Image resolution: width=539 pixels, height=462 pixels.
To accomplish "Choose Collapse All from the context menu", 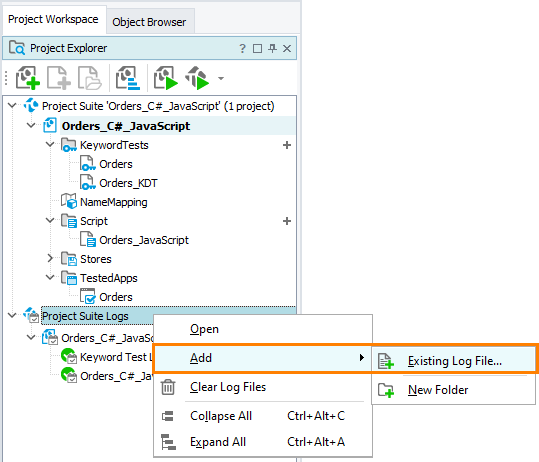I will coord(263,416).
